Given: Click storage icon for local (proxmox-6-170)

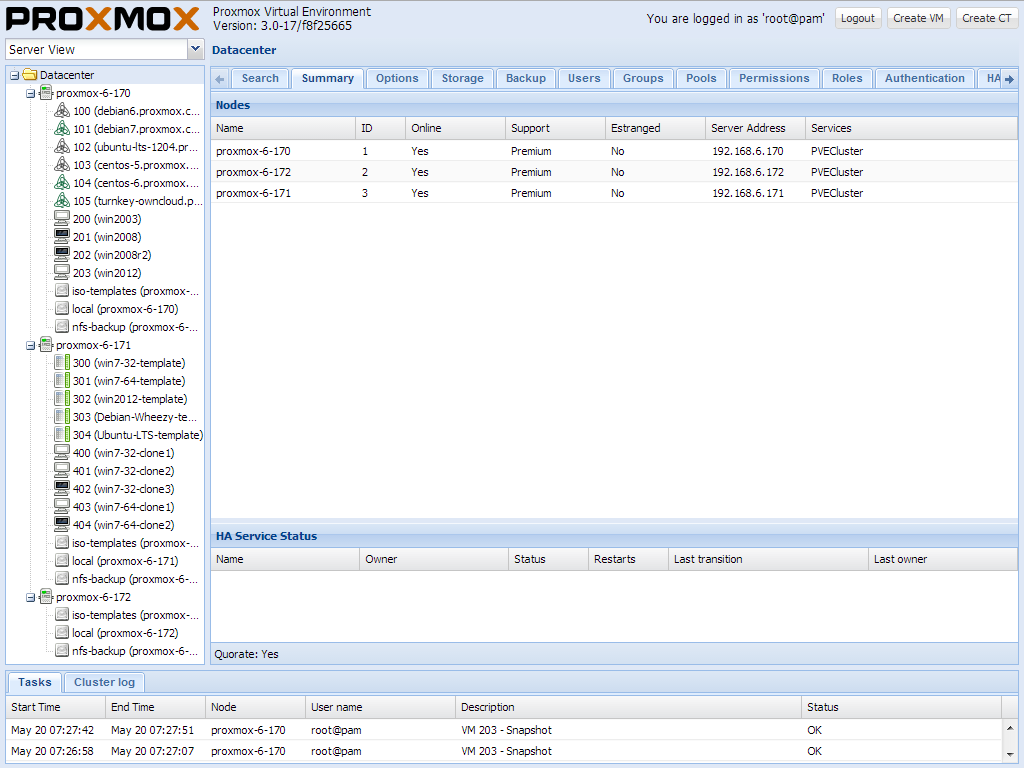Looking at the screenshot, I should click(x=62, y=308).
